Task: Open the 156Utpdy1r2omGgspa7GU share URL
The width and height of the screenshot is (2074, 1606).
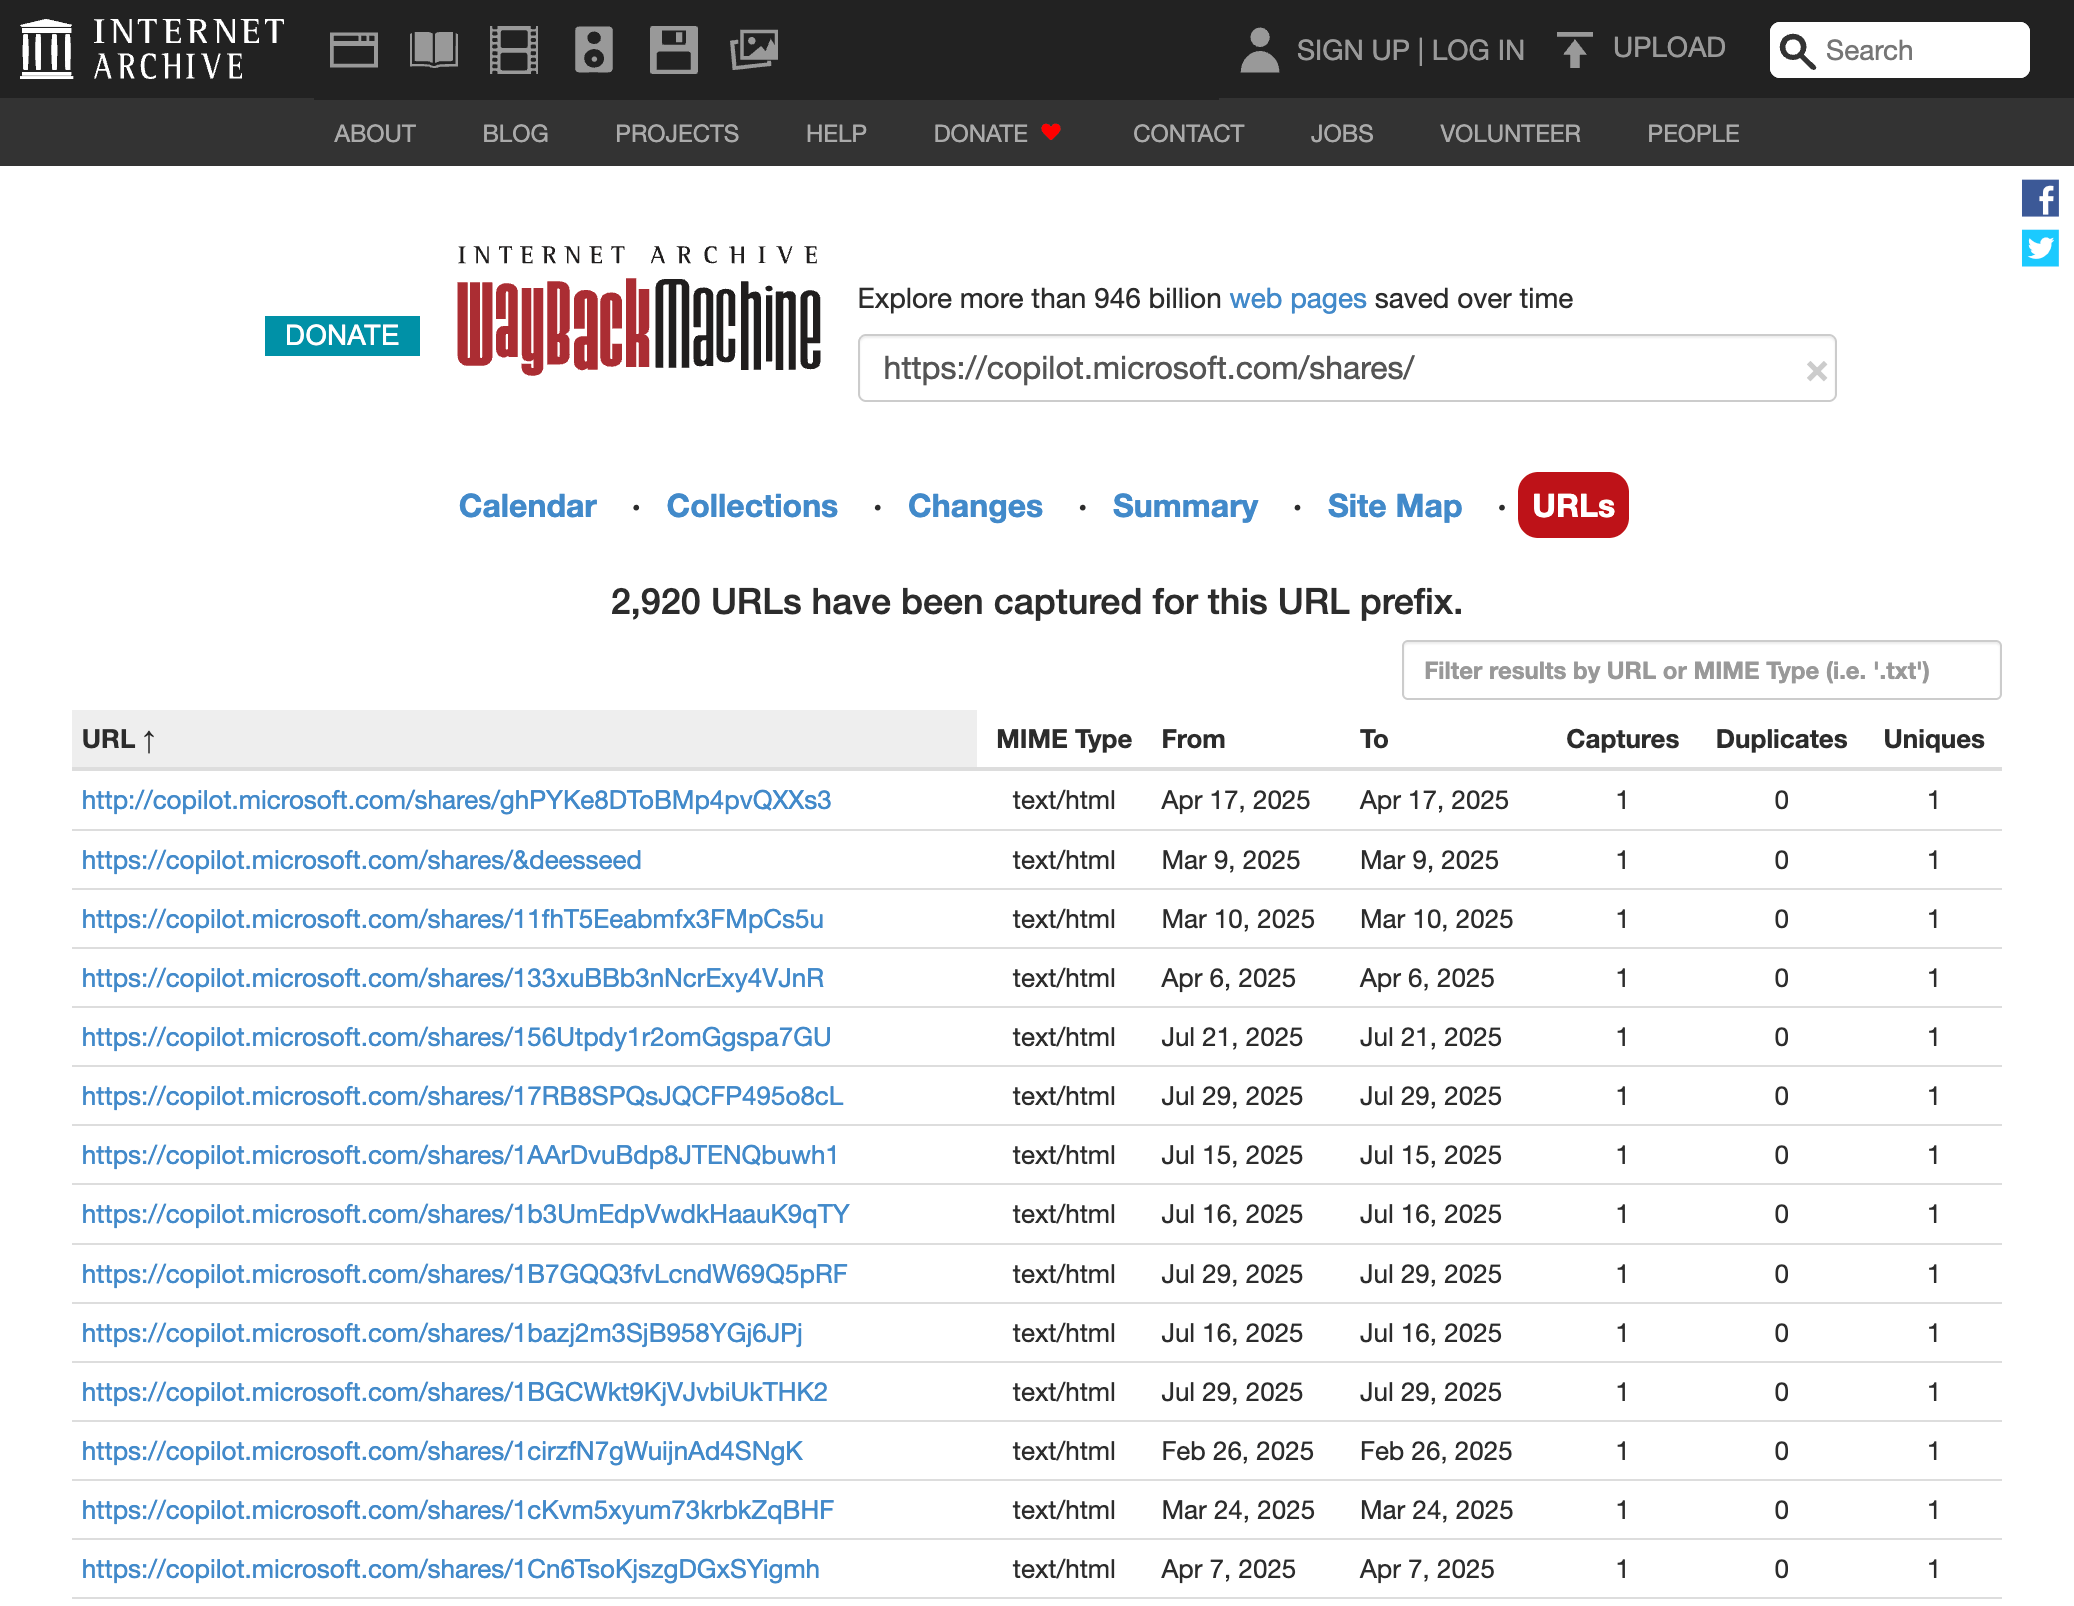Action: (x=456, y=1037)
